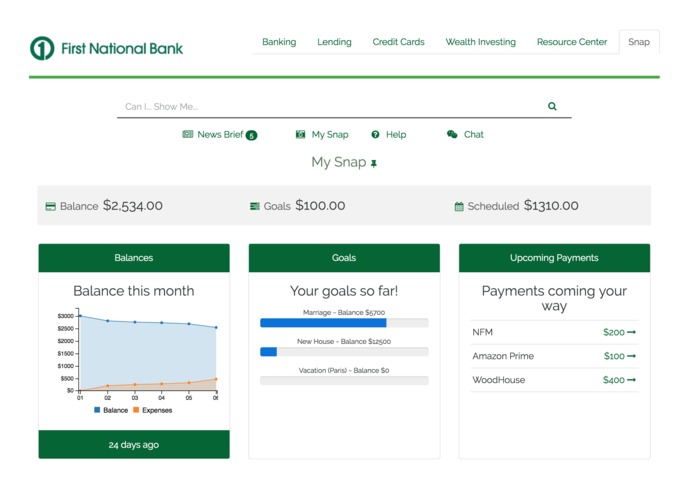
Task: Click the Goals card header
Action: coord(344,258)
